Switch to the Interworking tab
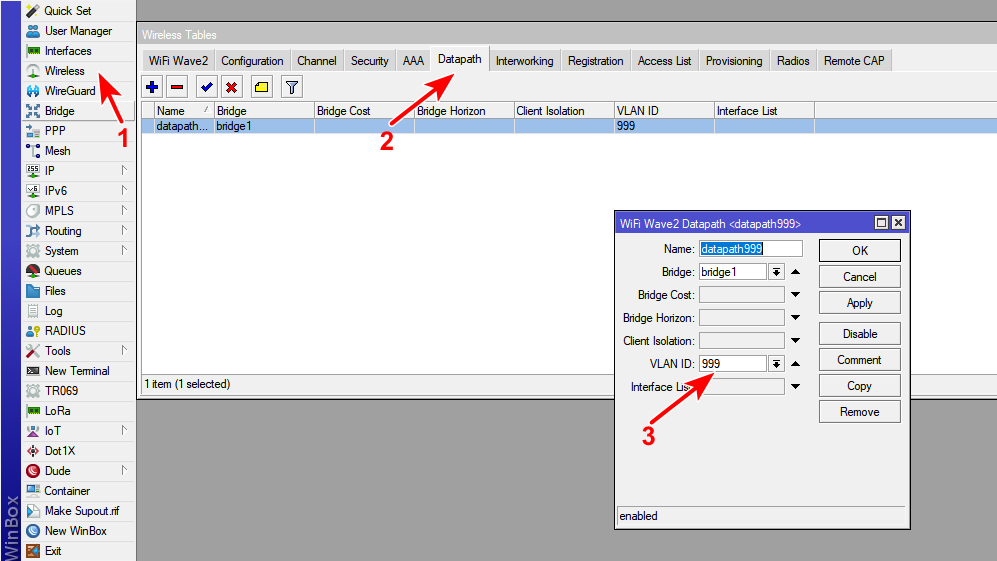Screen dimensions: 997x561 525,61
